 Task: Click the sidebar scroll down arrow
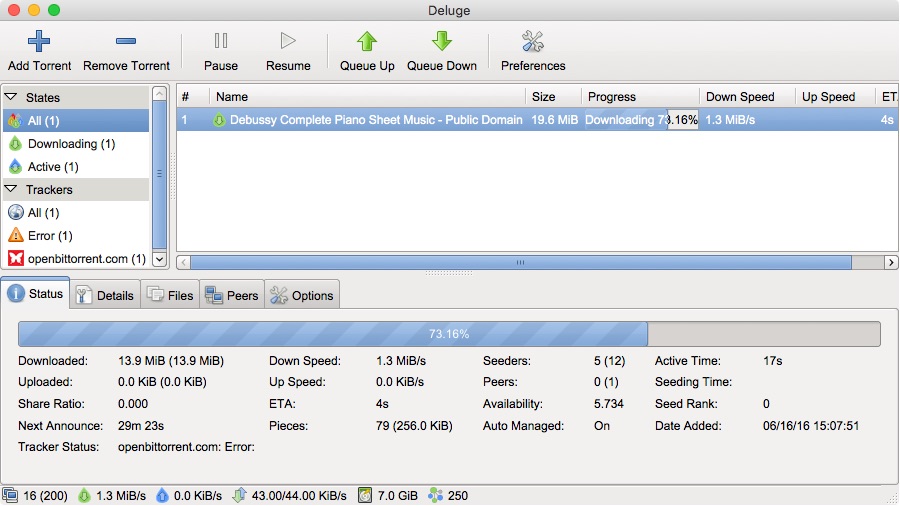[160, 259]
